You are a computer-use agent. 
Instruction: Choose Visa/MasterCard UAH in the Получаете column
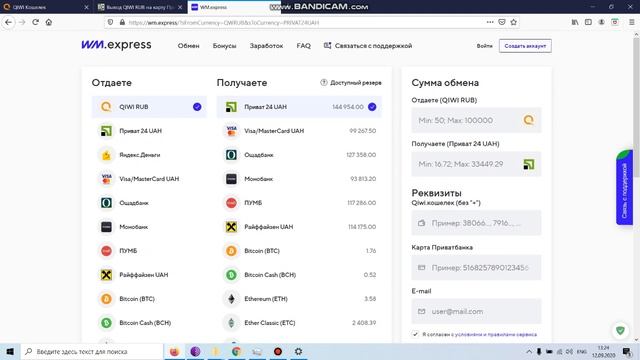click(299, 131)
